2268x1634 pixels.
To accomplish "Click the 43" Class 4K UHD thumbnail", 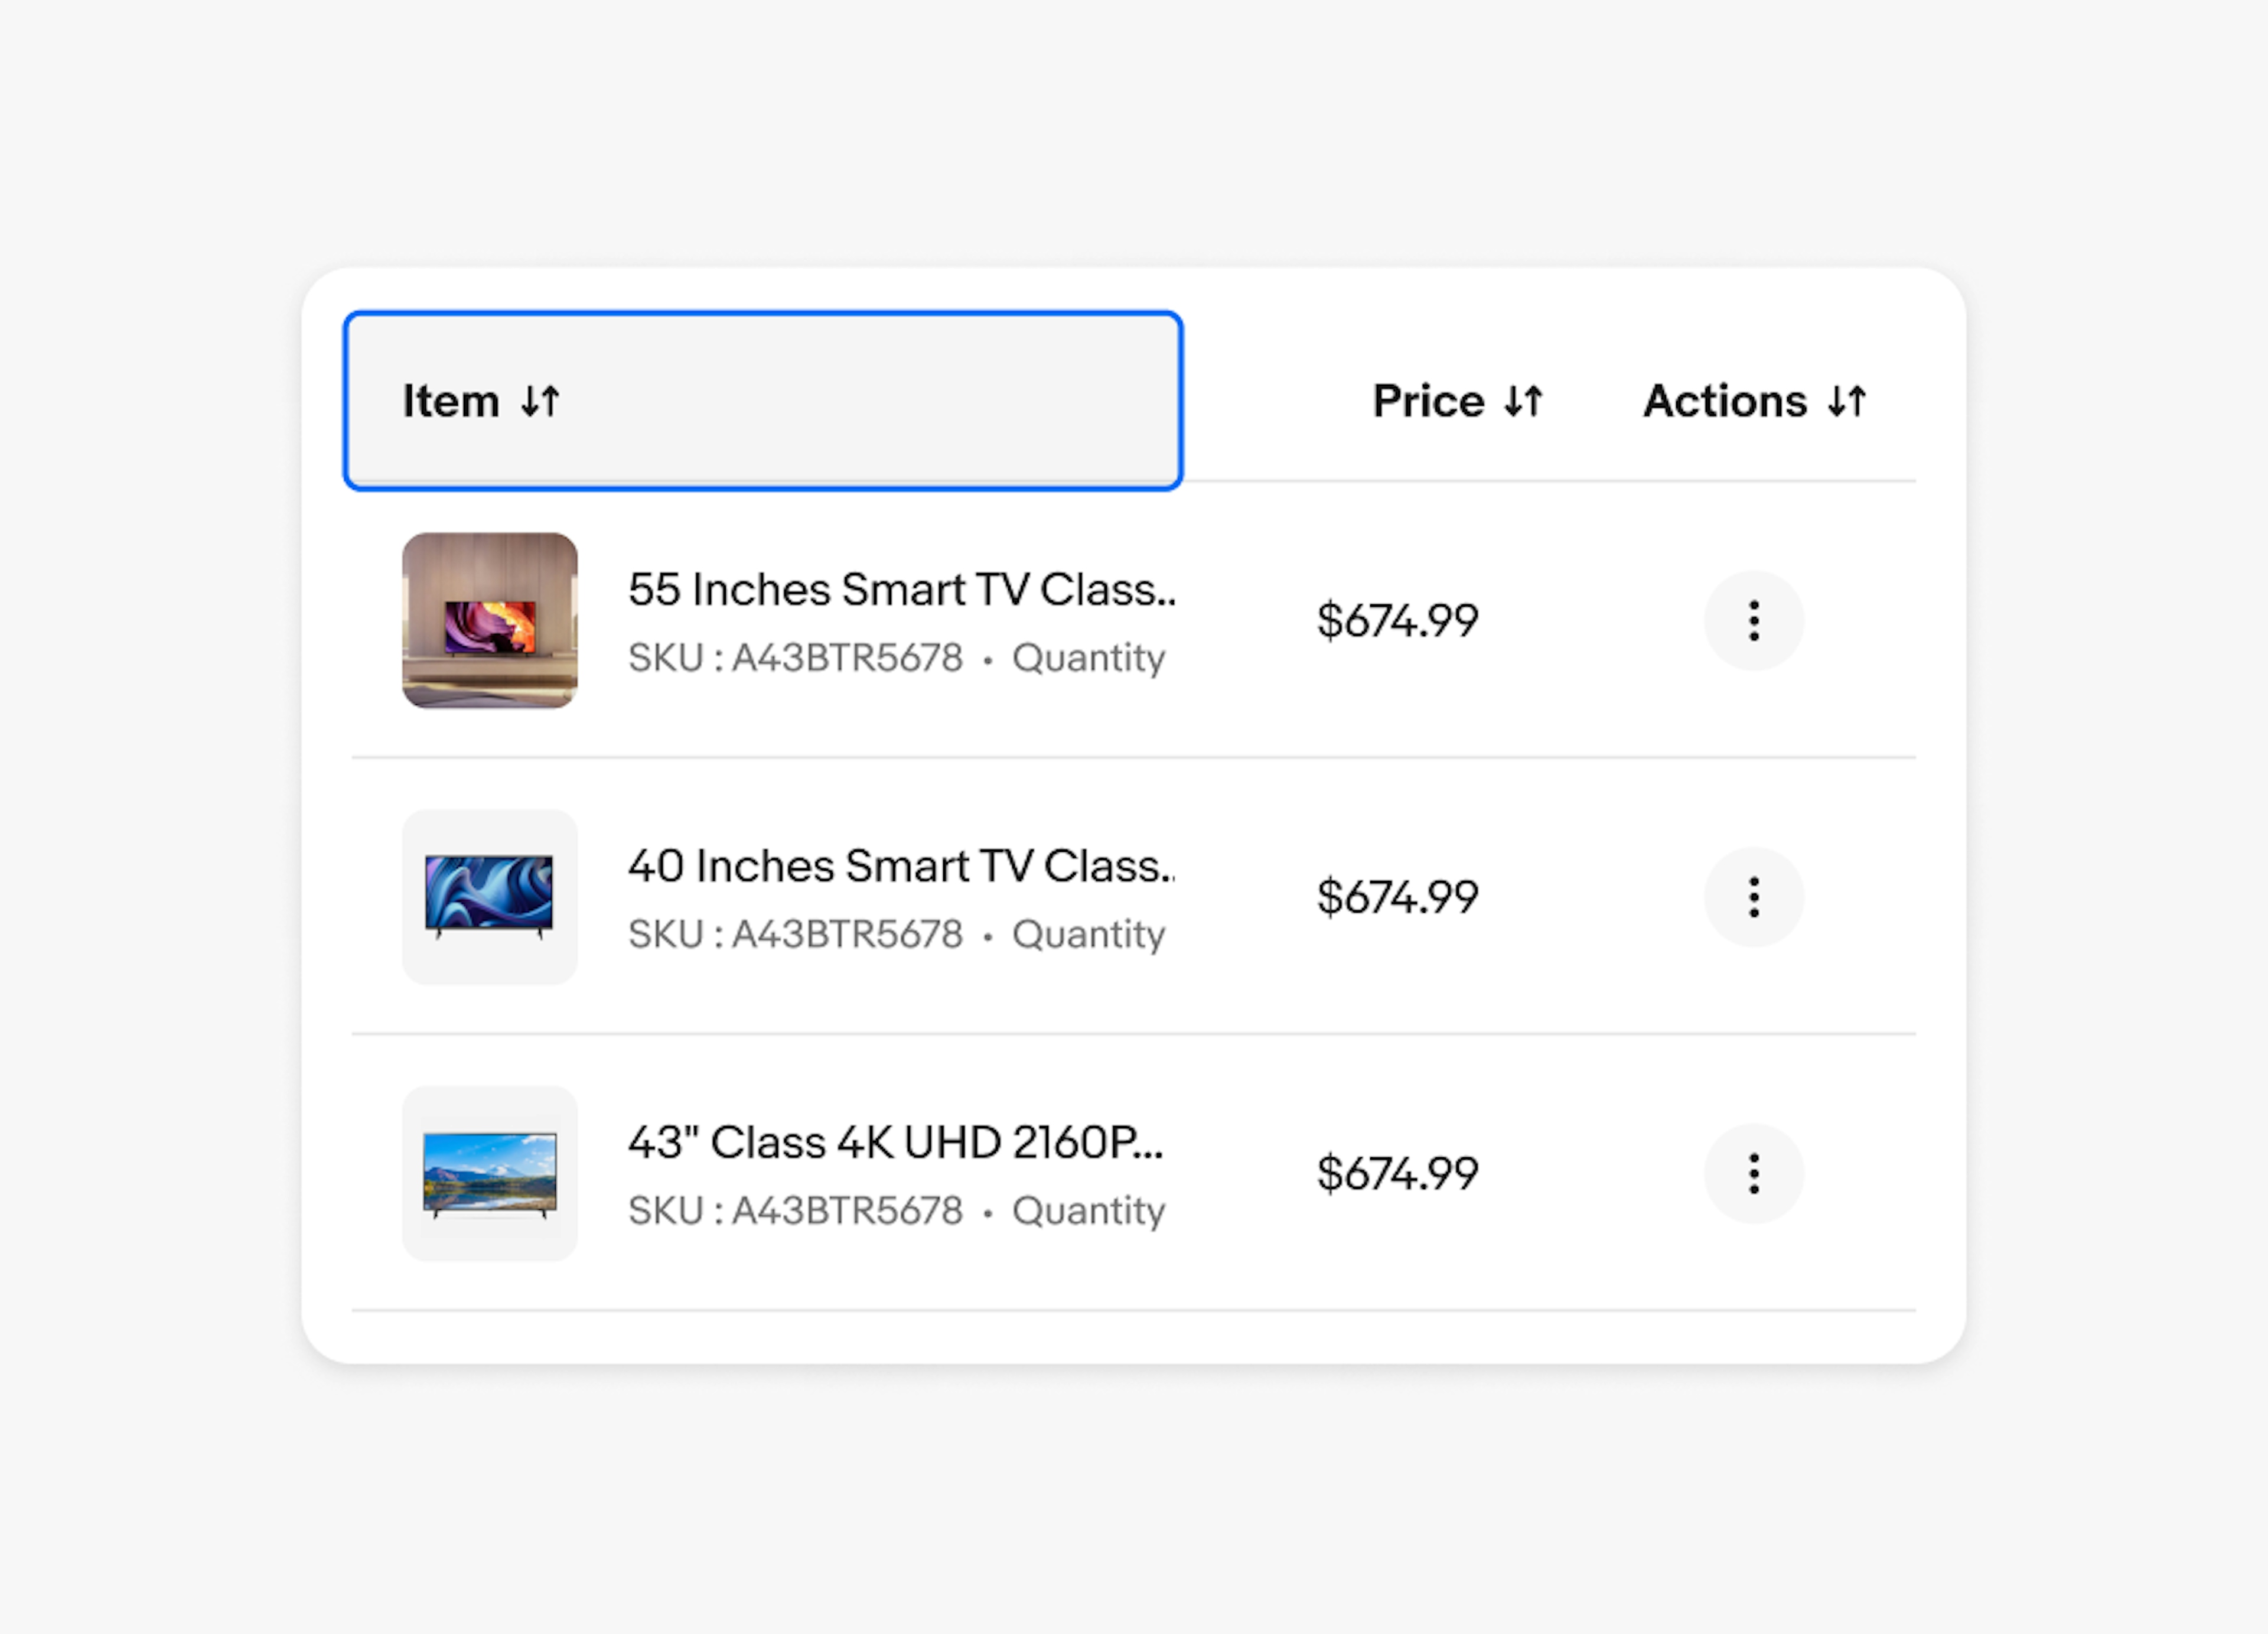I will [x=490, y=1173].
